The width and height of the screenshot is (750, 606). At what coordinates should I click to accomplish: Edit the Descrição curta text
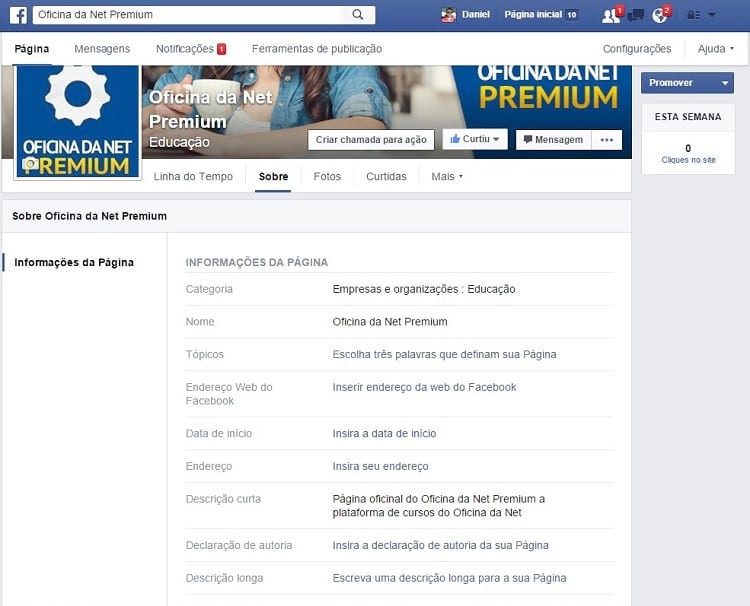(439, 506)
